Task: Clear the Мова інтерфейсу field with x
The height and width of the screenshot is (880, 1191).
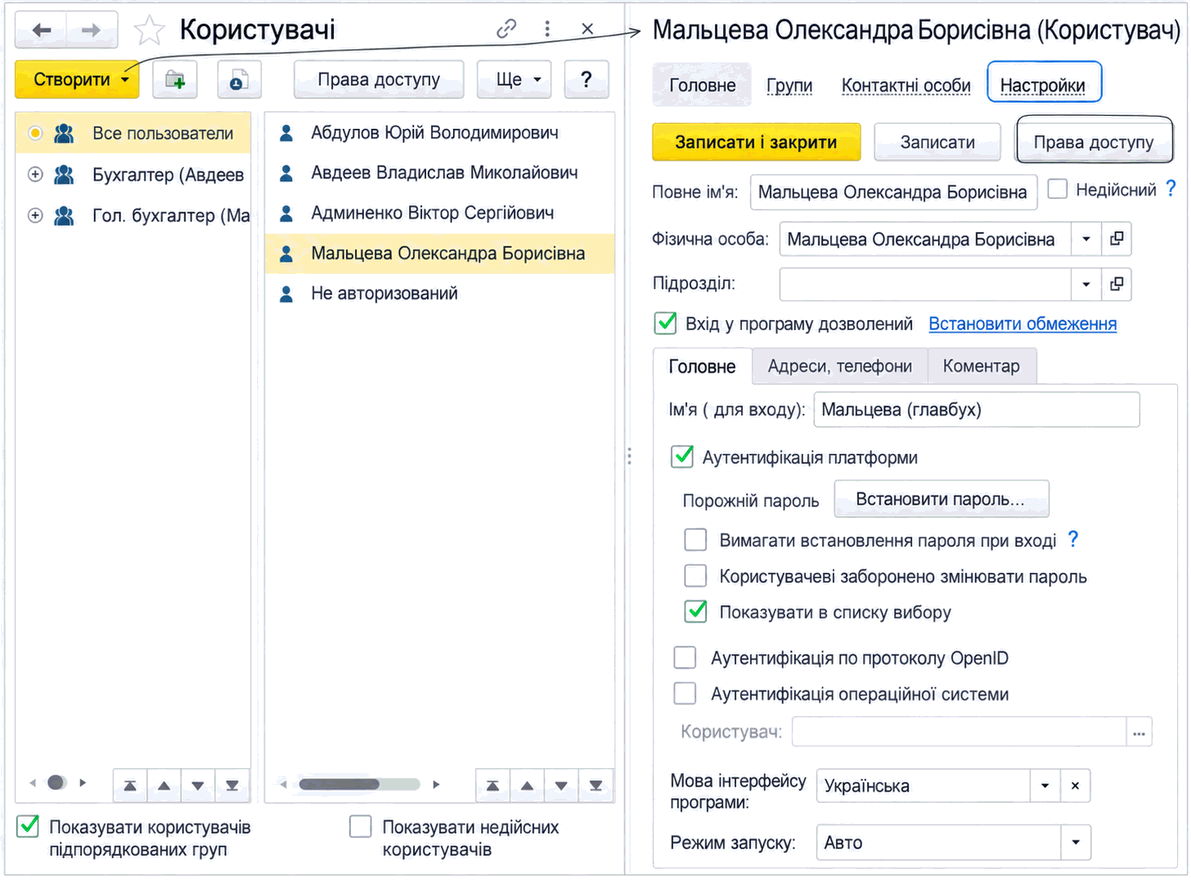Action: [1075, 786]
